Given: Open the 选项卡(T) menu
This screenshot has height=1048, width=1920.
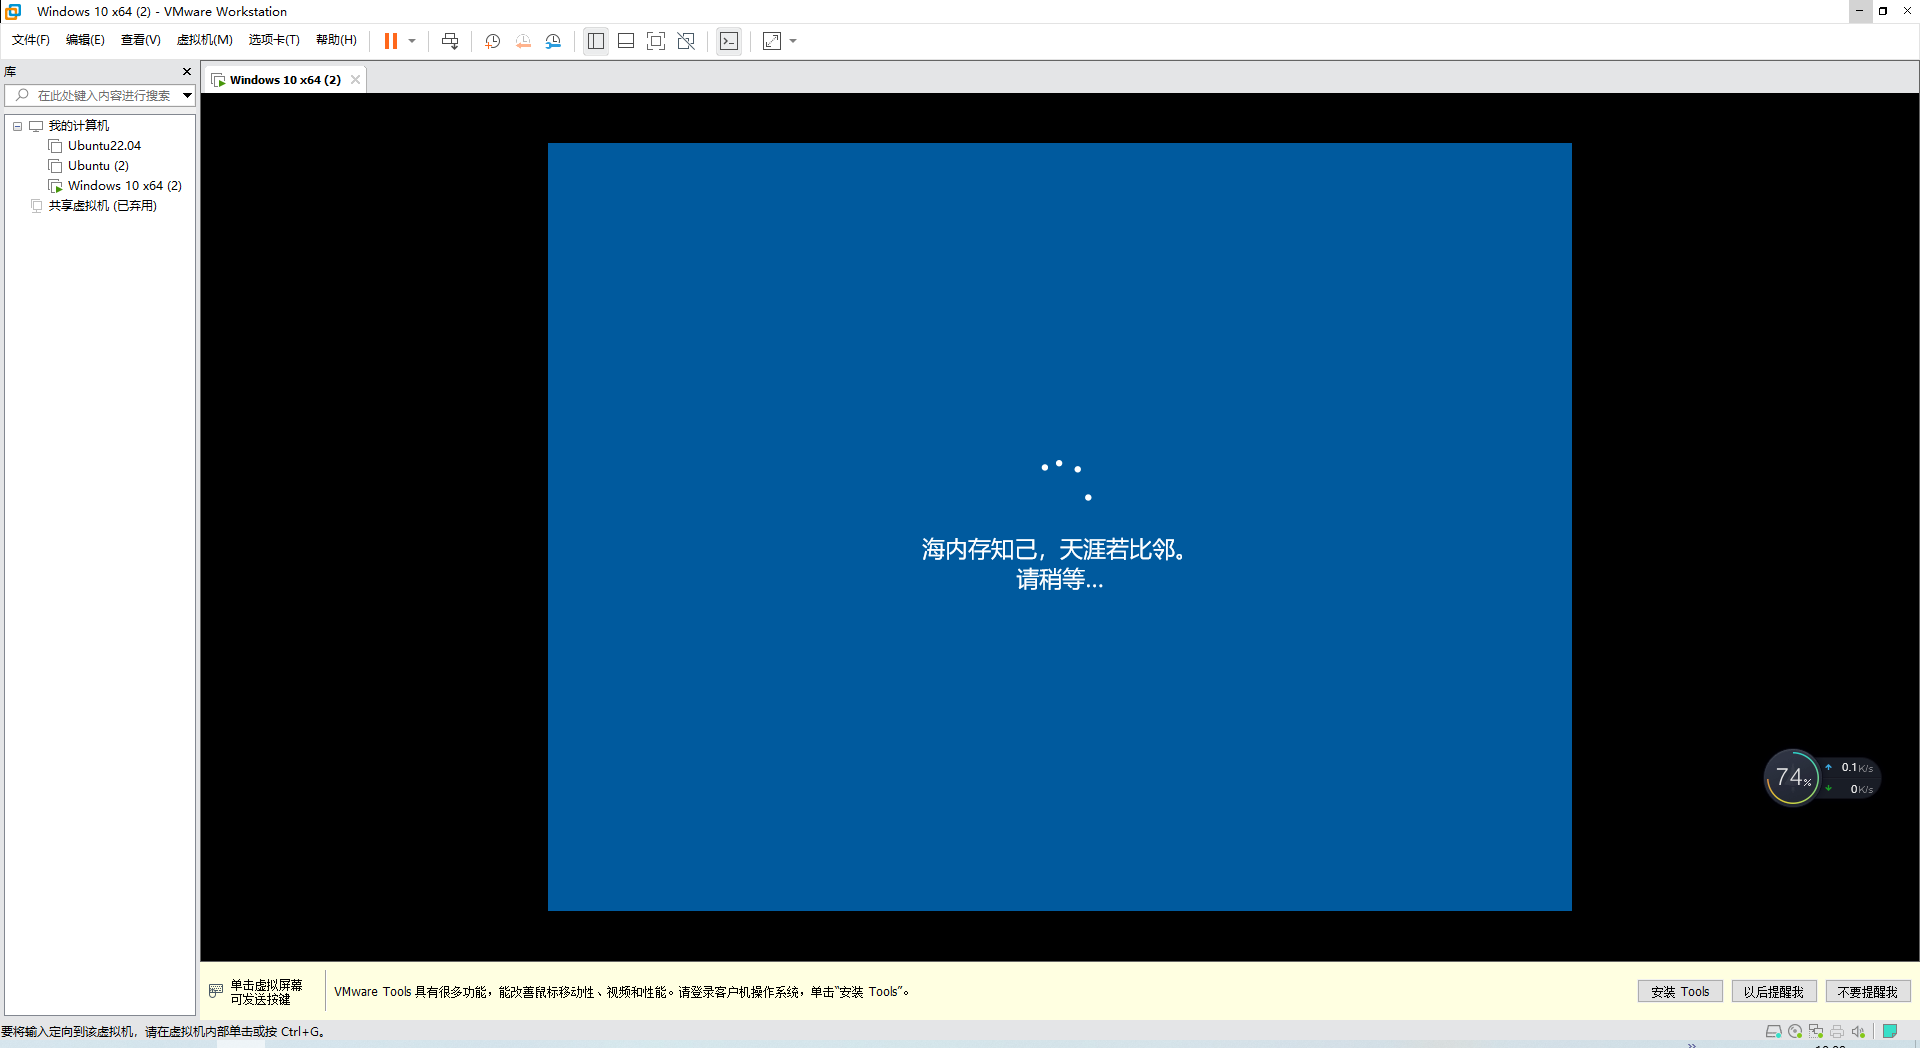Looking at the screenshot, I should coord(274,40).
